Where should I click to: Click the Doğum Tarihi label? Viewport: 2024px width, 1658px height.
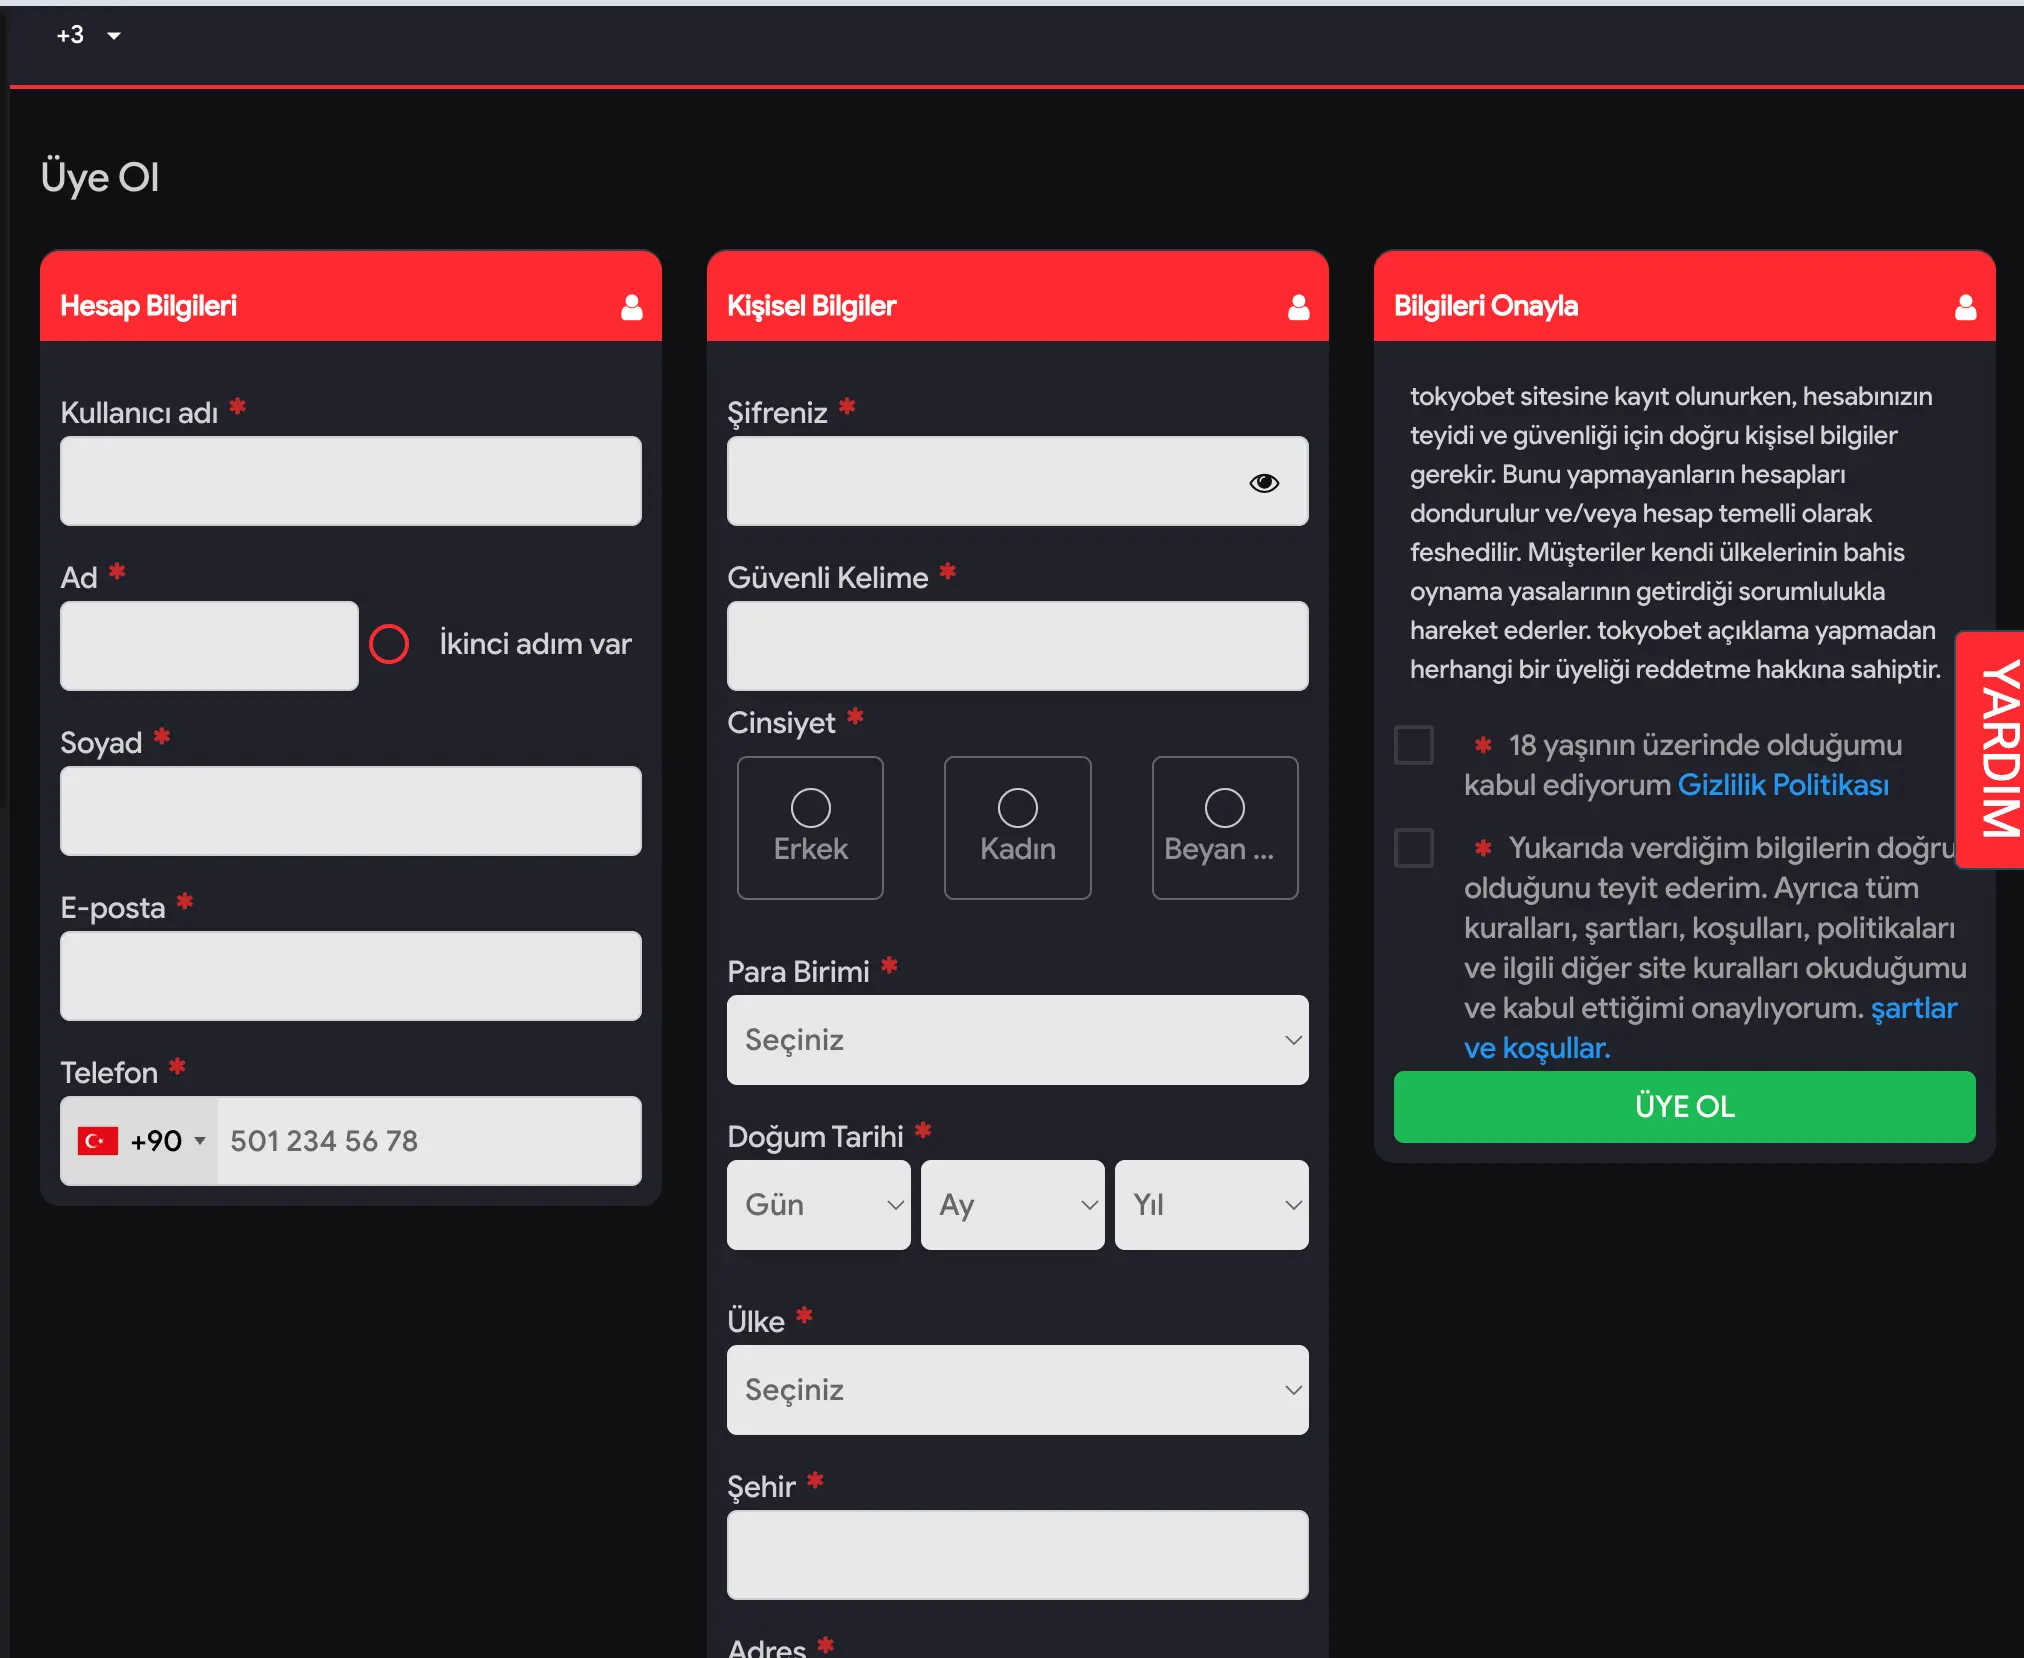[x=815, y=1137]
